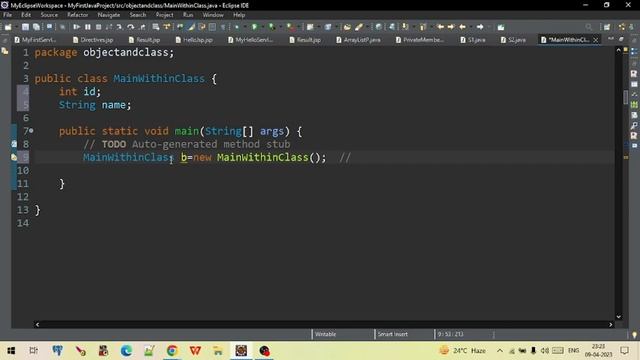Switch to the ArrayListP.java editor tab
This screenshot has height=360, width=640.
click(x=358, y=40)
